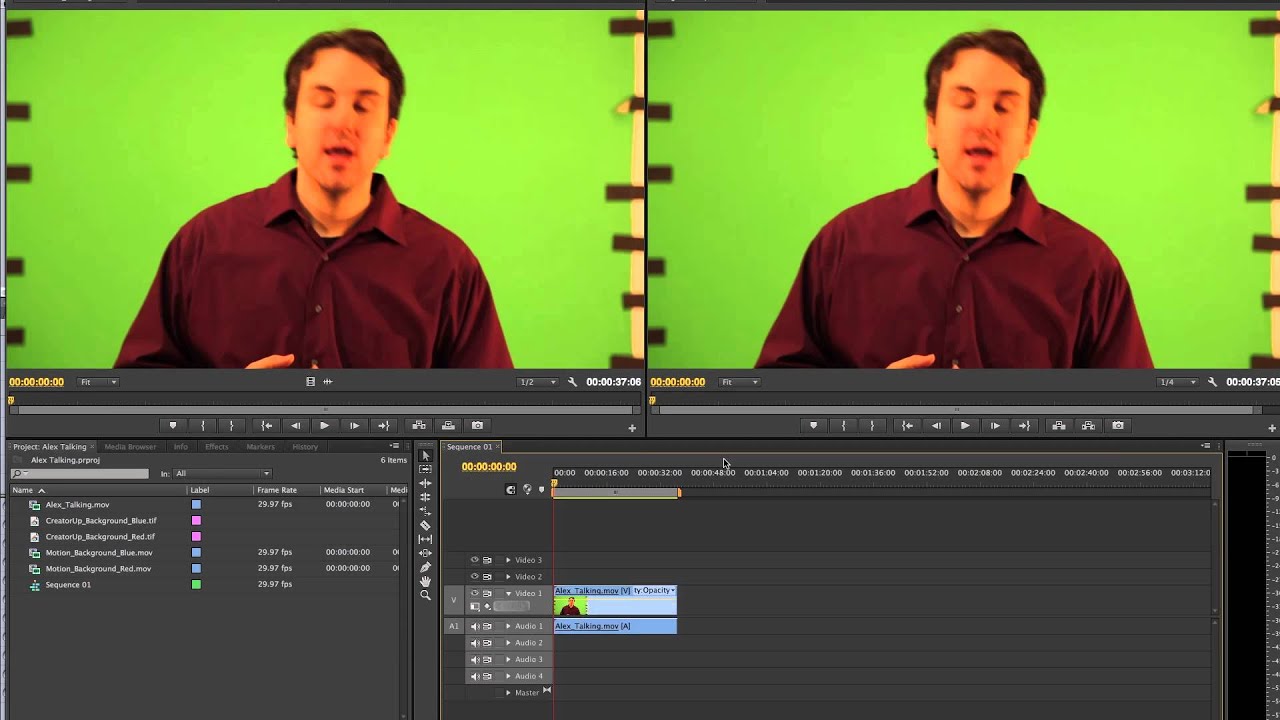The image size is (1280, 720).
Task: Expand the Video 2 track
Action: point(508,577)
